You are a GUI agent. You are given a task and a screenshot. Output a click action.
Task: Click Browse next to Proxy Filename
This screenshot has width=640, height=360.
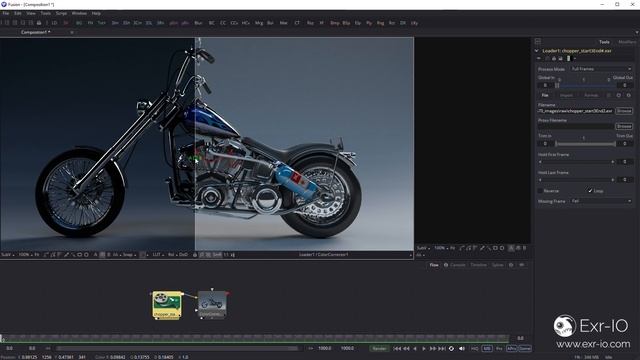point(624,127)
